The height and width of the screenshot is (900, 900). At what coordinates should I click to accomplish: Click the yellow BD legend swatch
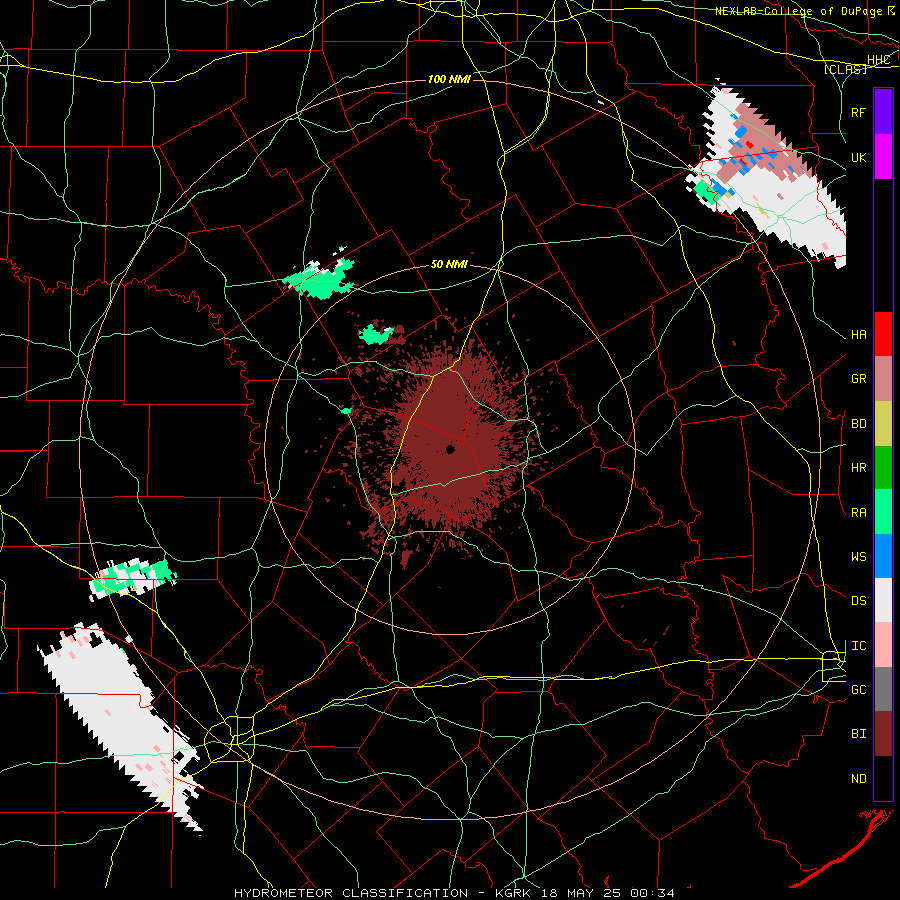(x=883, y=424)
